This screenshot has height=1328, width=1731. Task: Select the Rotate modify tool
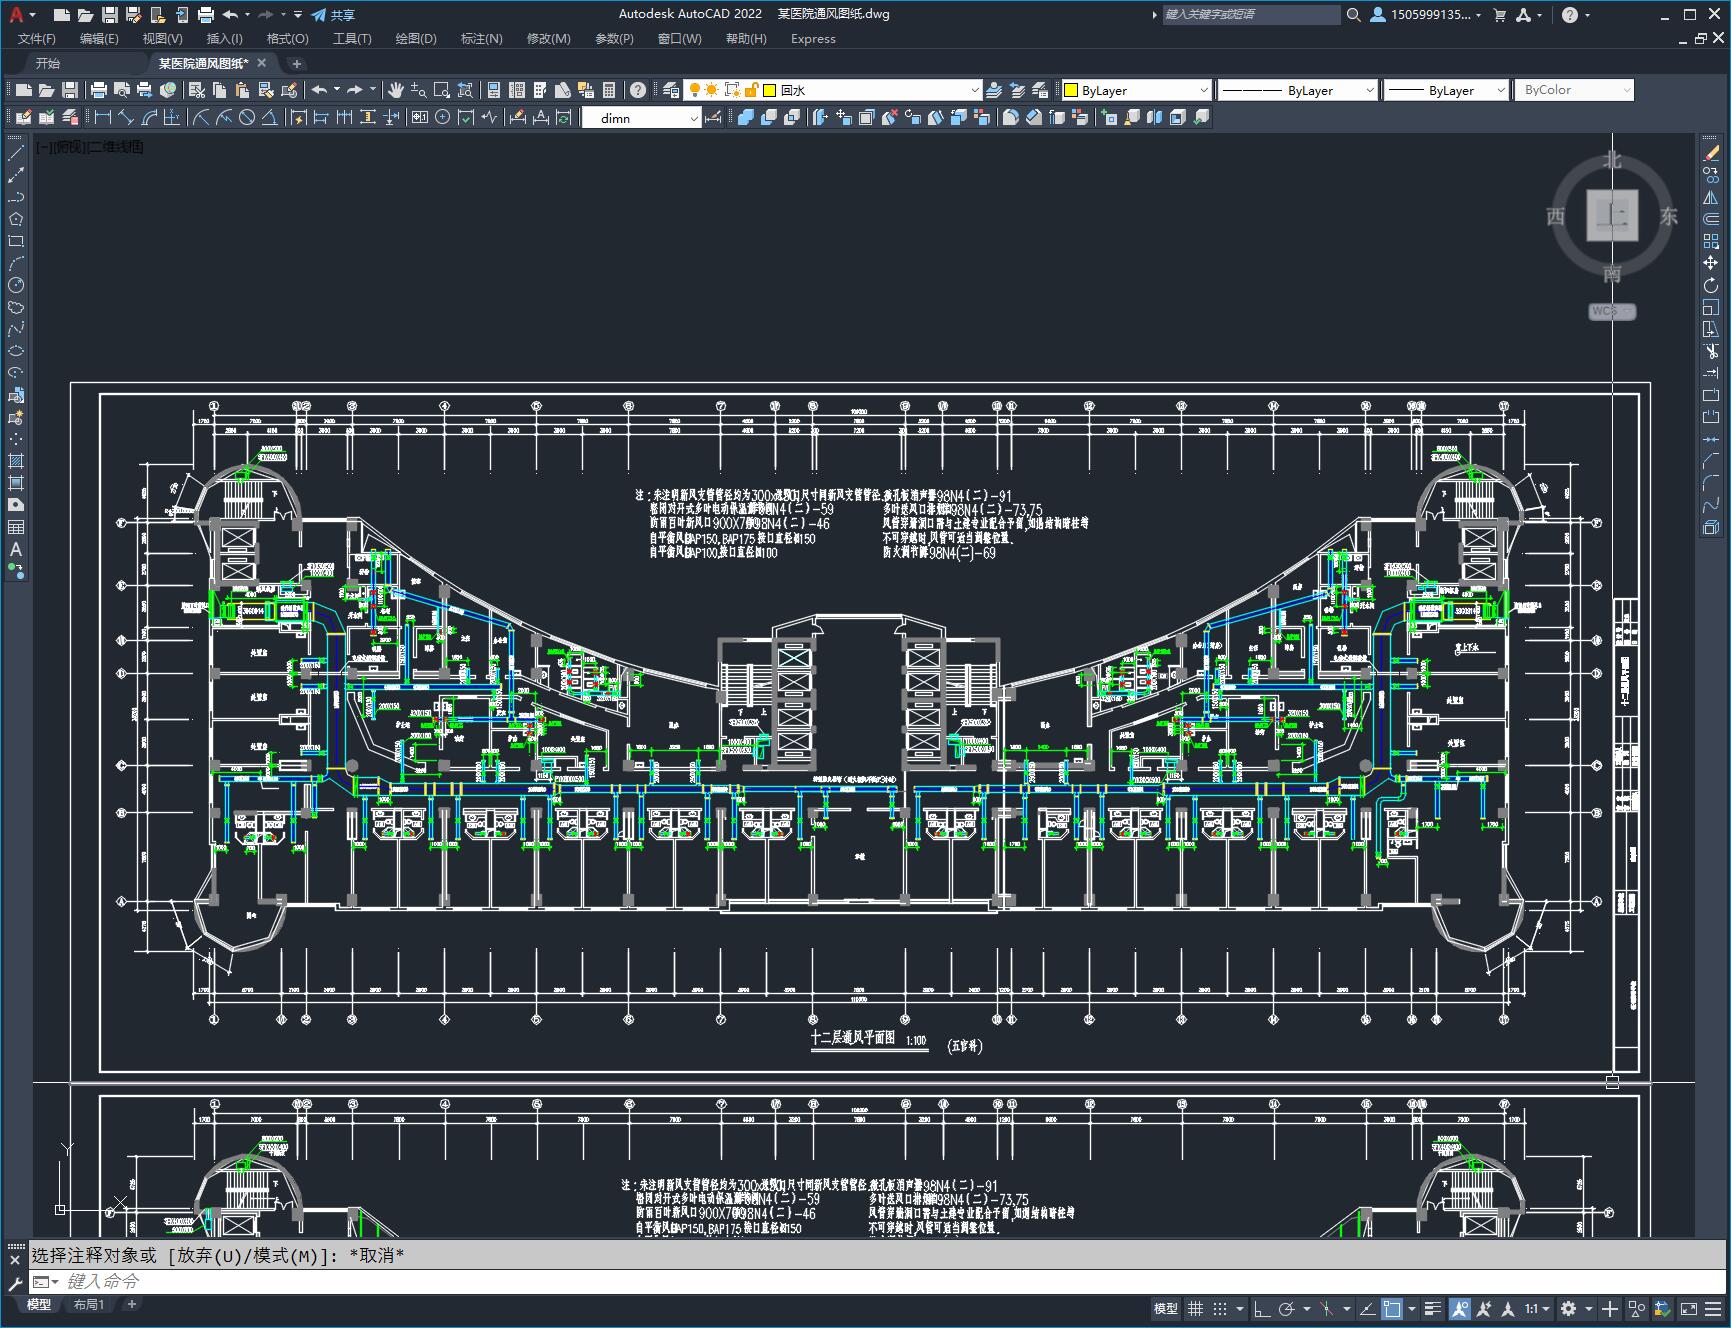[1711, 285]
